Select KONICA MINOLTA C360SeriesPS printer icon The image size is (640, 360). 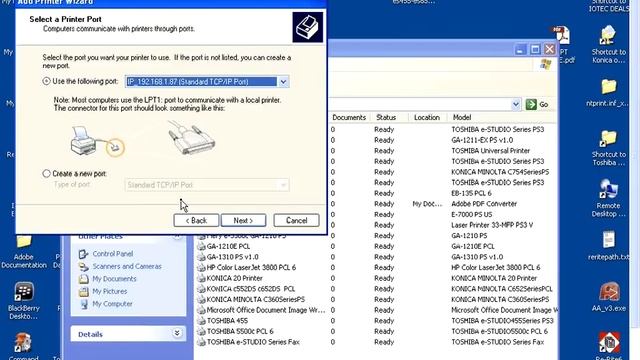[201, 300]
